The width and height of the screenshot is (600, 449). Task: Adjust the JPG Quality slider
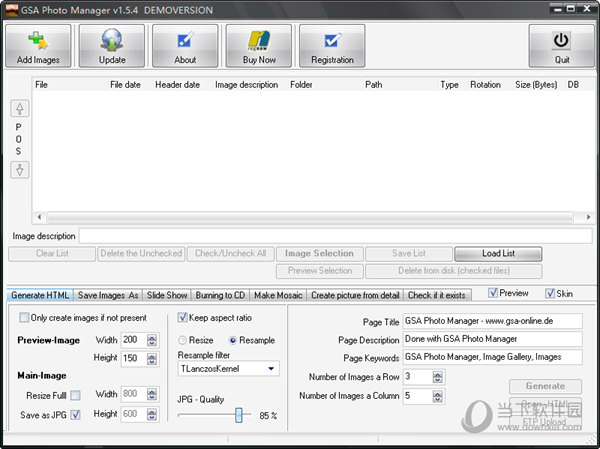pos(239,415)
